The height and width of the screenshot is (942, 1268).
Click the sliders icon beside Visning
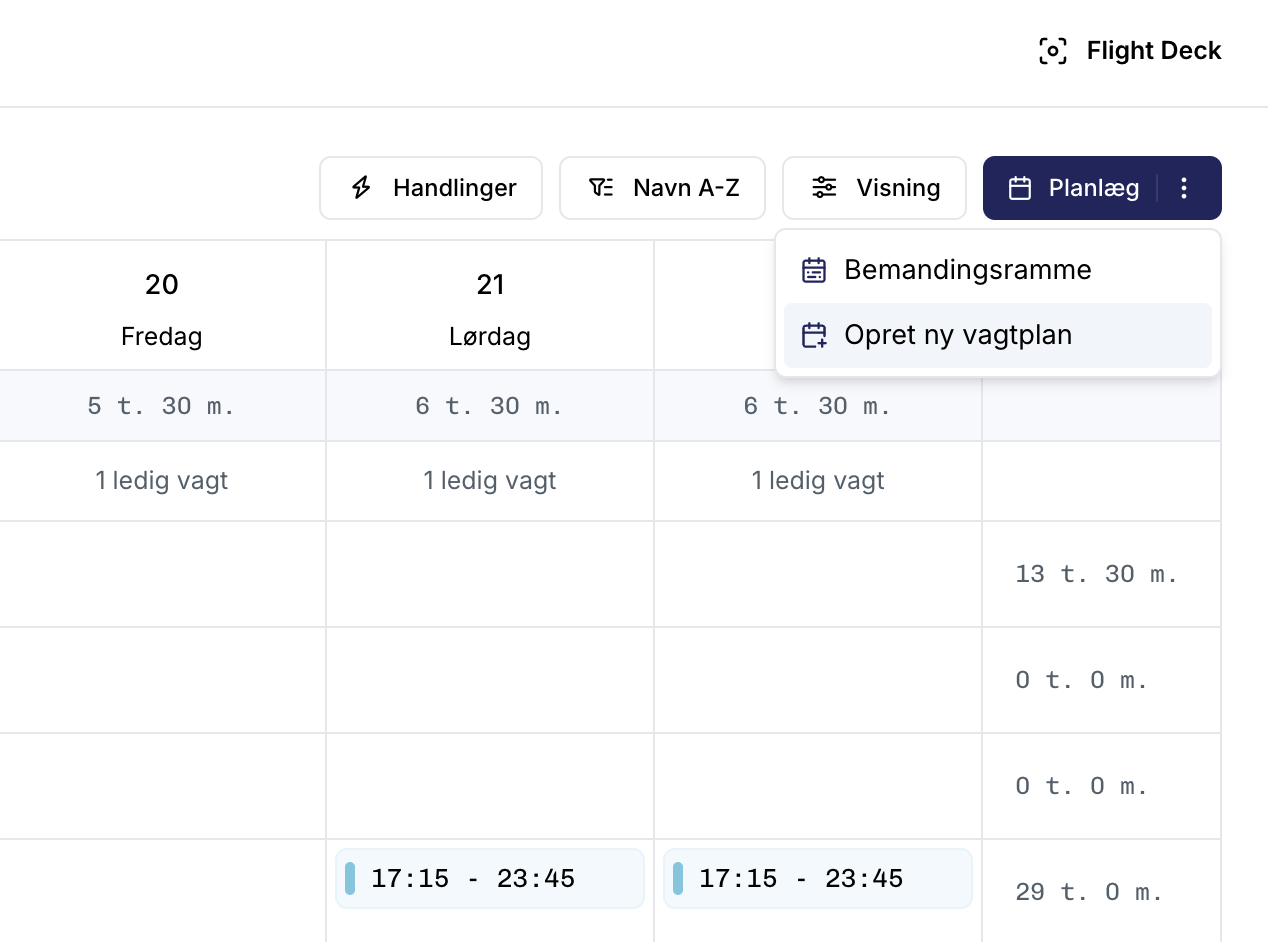click(x=824, y=188)
